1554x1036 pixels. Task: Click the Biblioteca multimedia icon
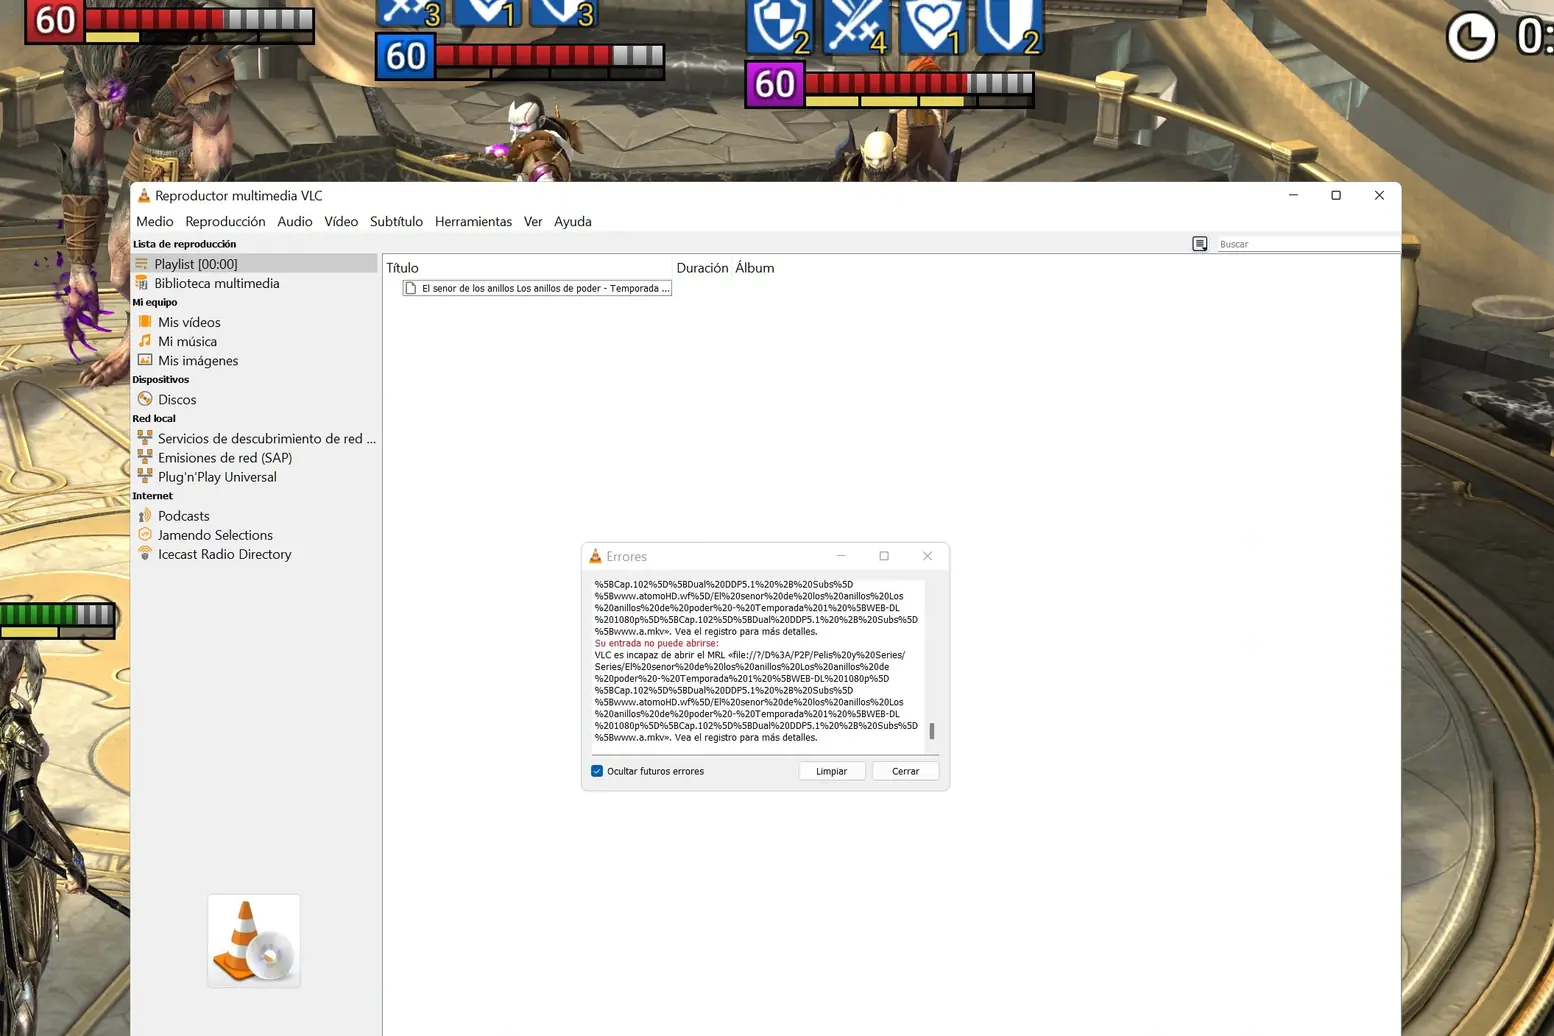[x=142, y=283]
